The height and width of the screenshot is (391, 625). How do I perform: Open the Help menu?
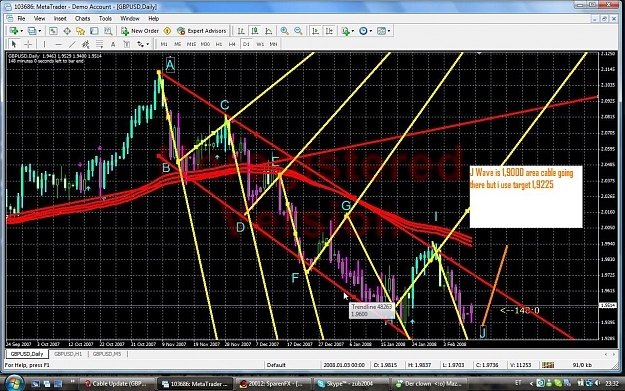[153, 18]
